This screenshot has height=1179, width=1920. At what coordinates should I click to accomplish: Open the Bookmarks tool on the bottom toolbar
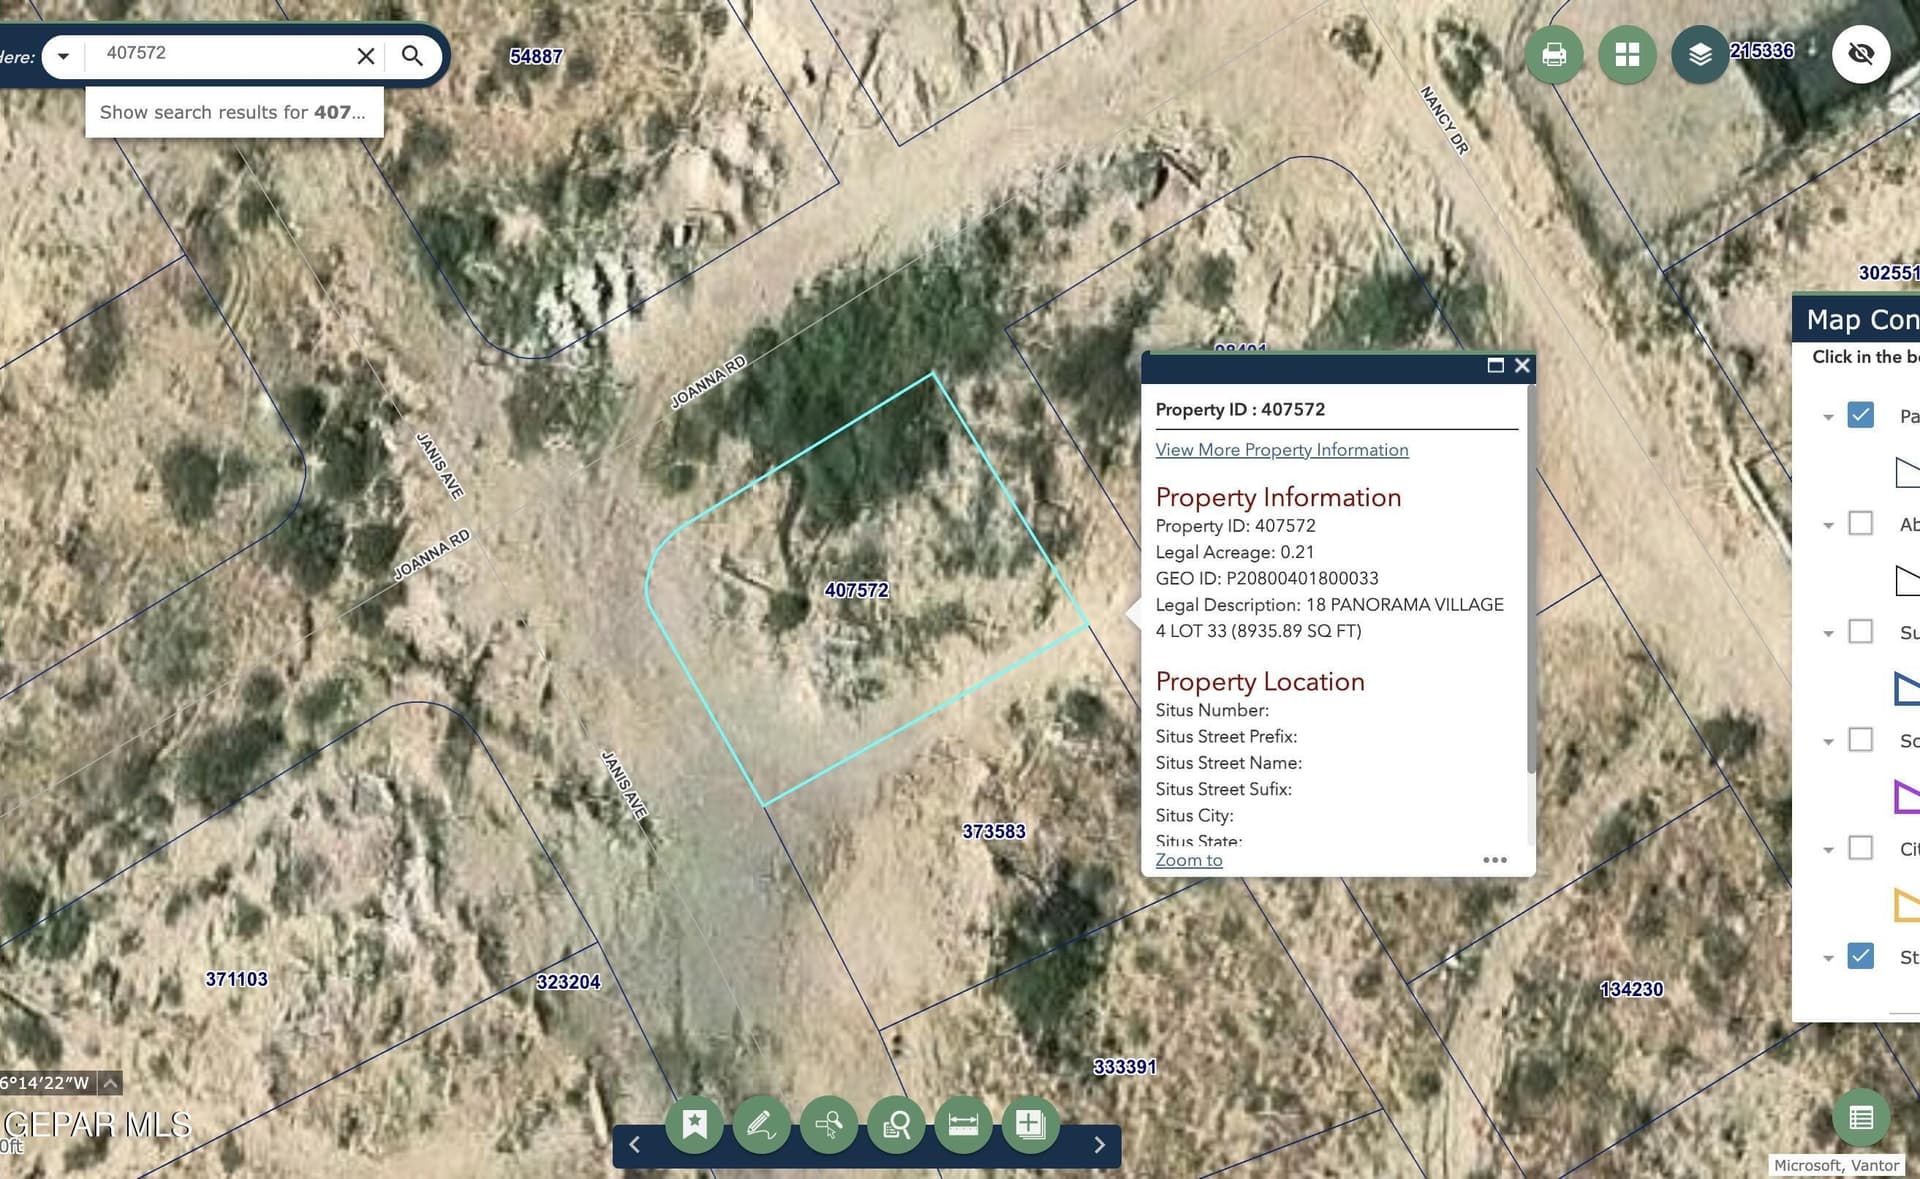pyautogui.click(x=695, y=1124)
